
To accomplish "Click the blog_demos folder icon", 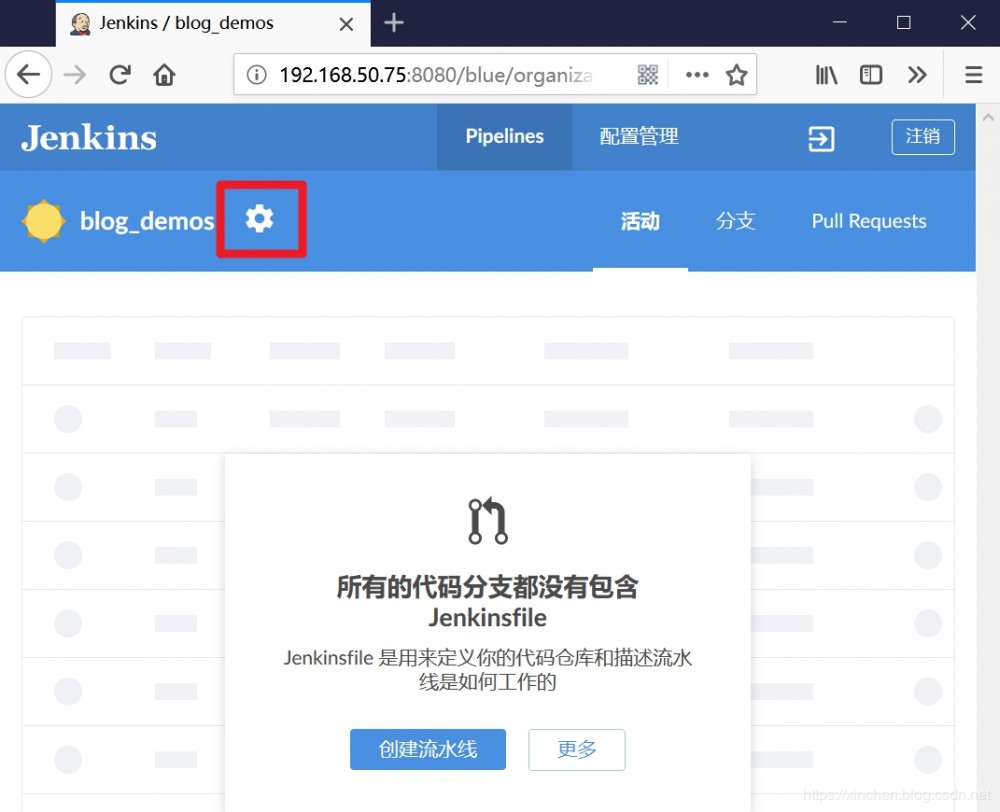I will 43,220.
